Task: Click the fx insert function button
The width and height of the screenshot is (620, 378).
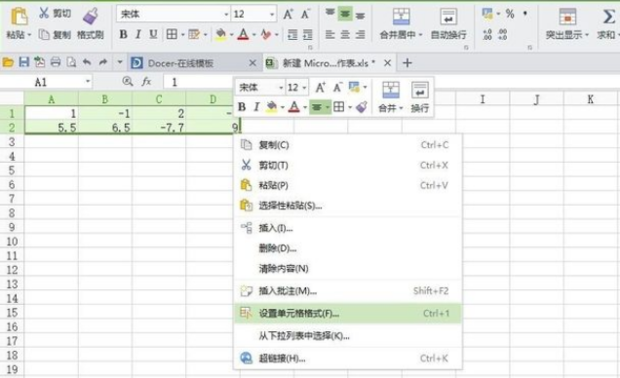Action: tap(146, 82)
